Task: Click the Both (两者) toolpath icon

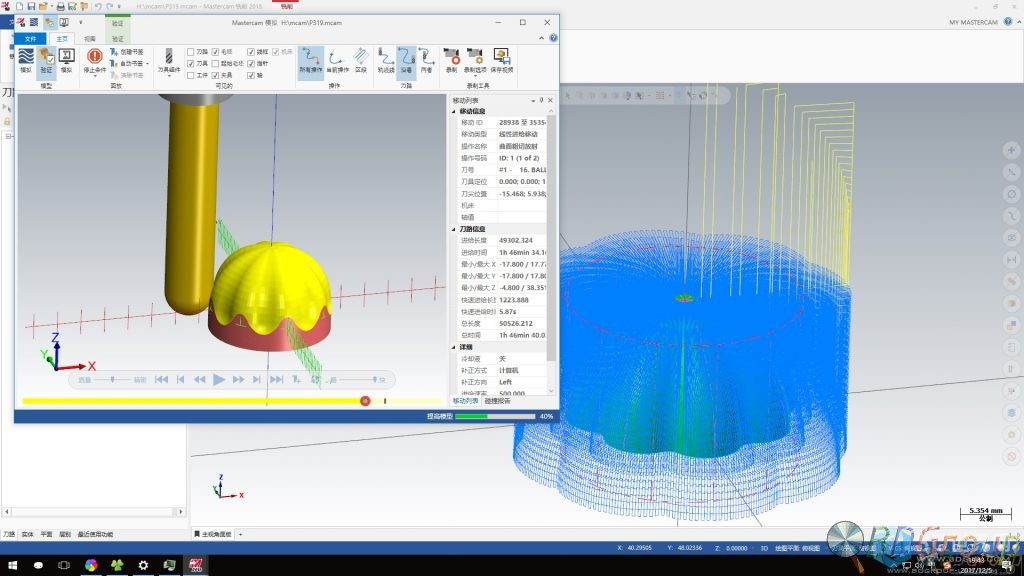Action: point(426,61)
